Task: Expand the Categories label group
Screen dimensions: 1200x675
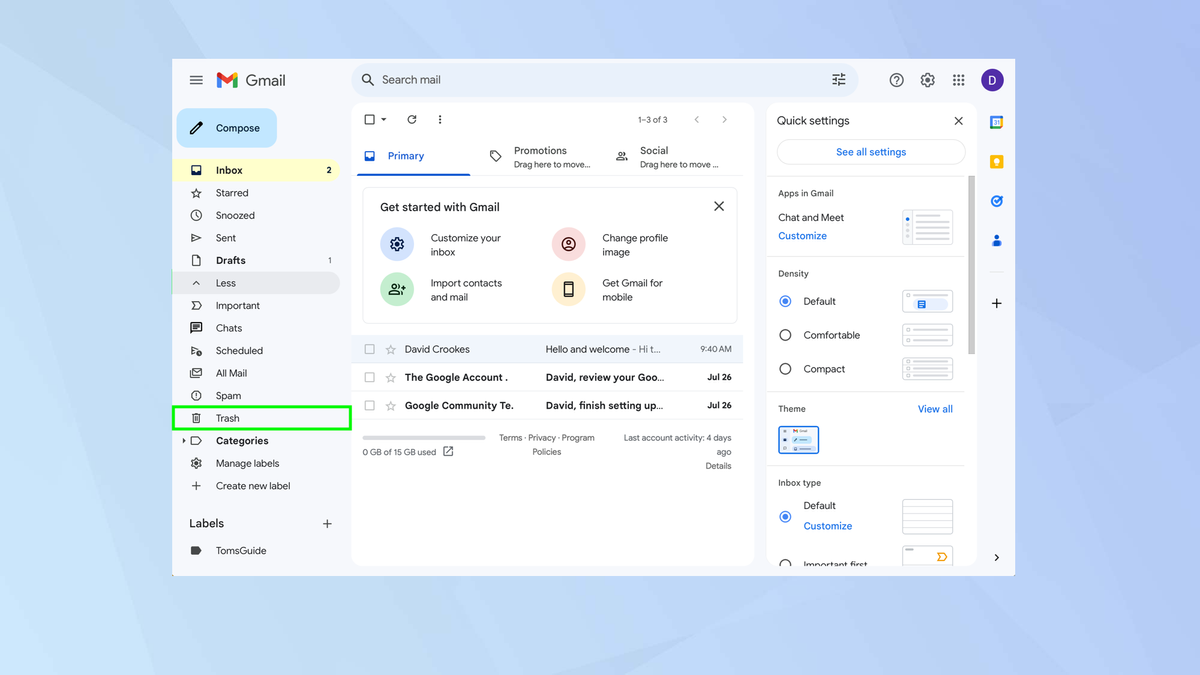Action: tap(184, 440)
